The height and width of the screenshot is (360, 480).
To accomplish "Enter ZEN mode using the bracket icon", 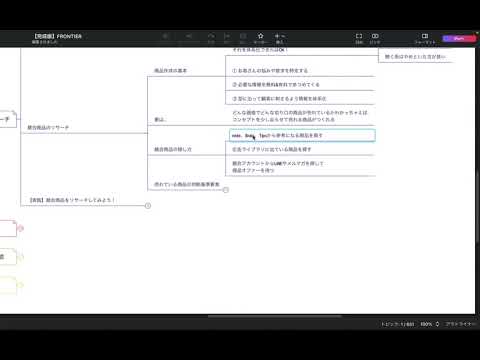I will pyautogui.click(x=359, y=36).
